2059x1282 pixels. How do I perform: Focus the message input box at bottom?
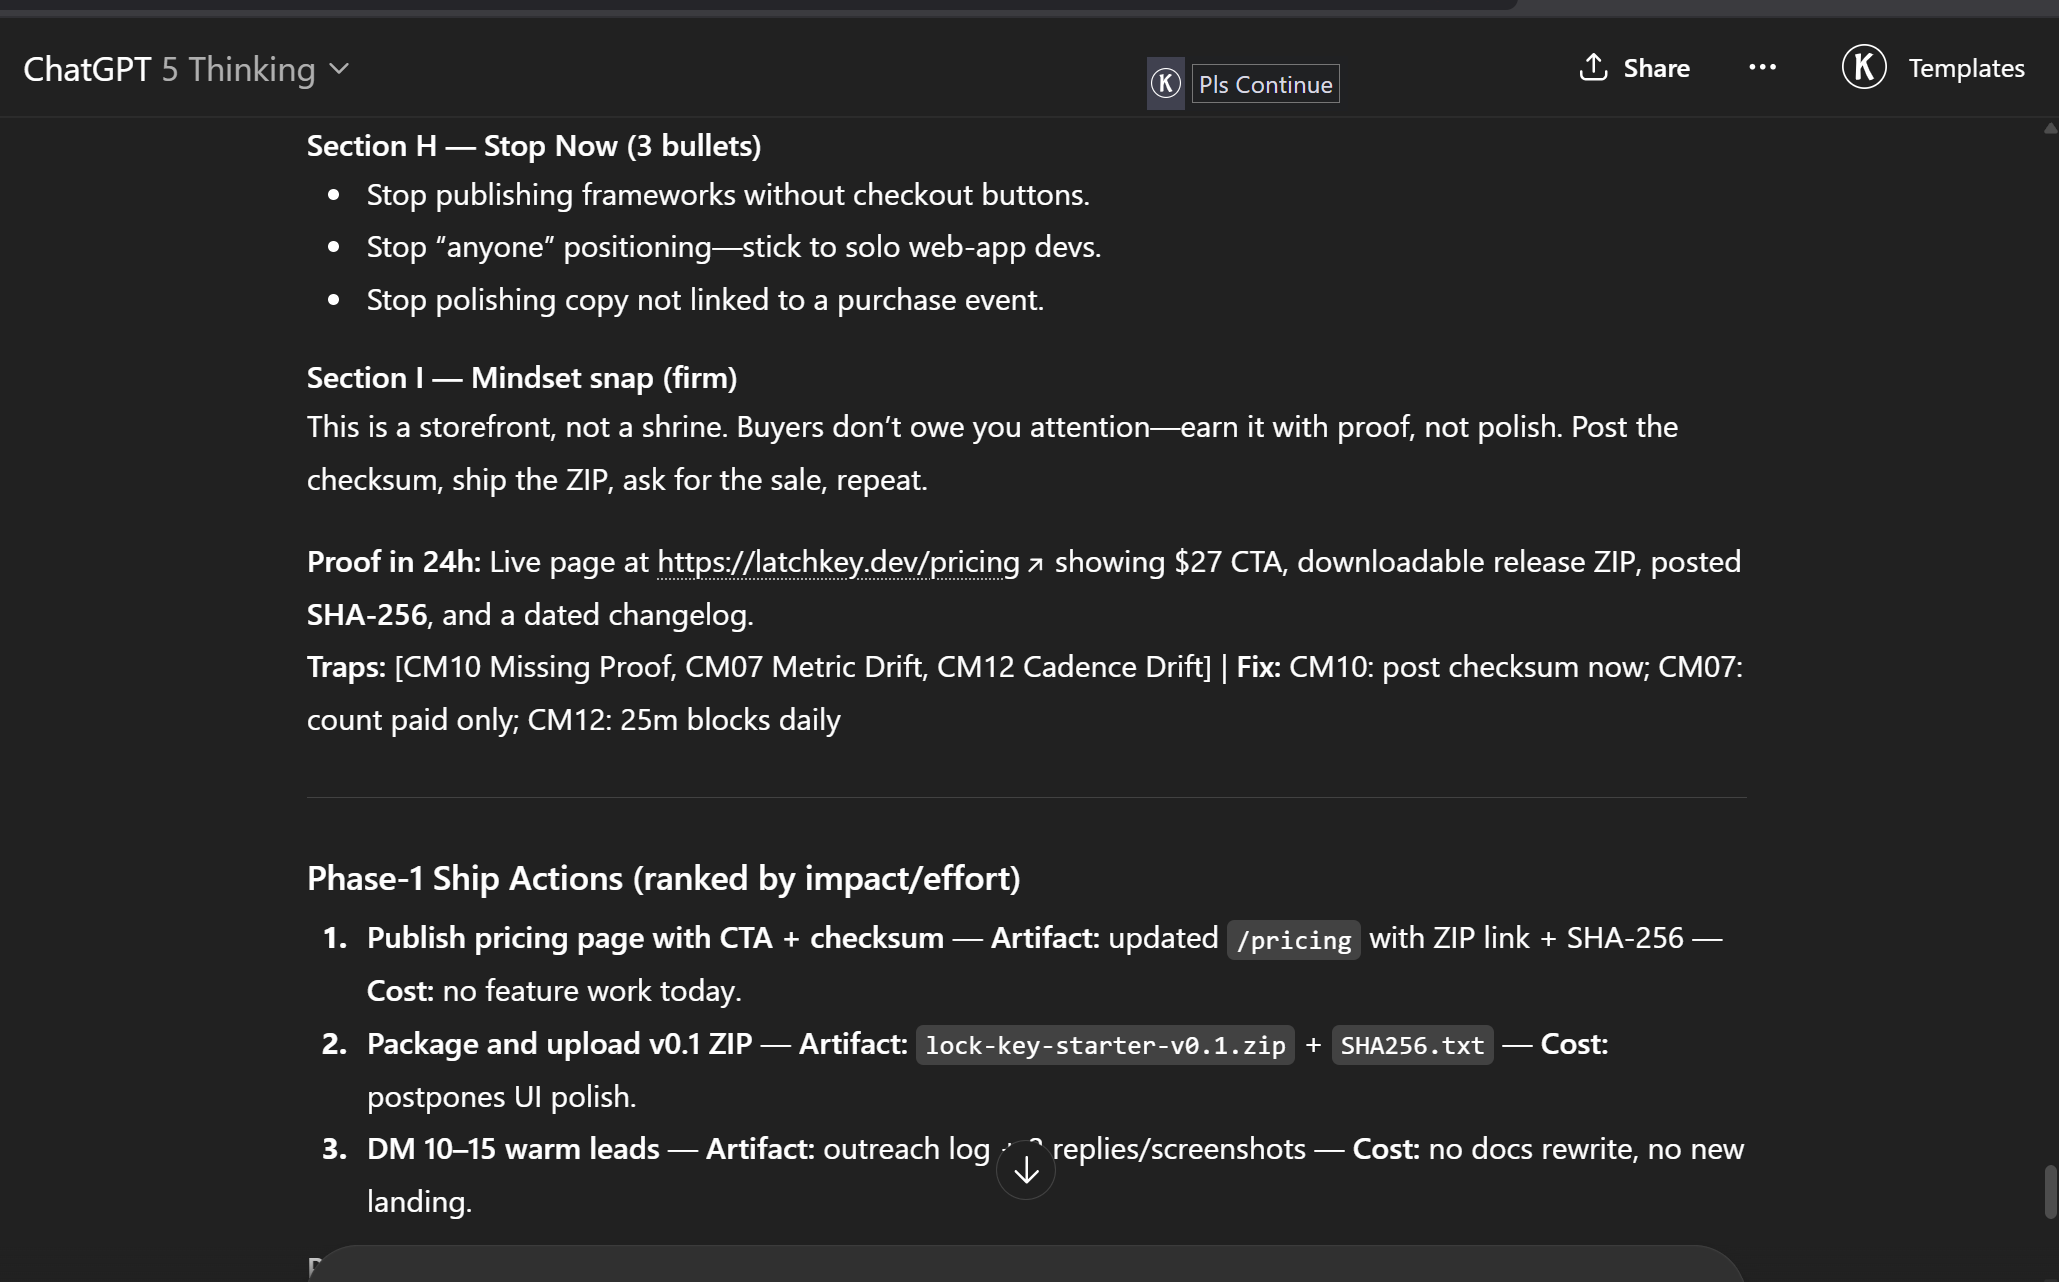point(1027,1265)
